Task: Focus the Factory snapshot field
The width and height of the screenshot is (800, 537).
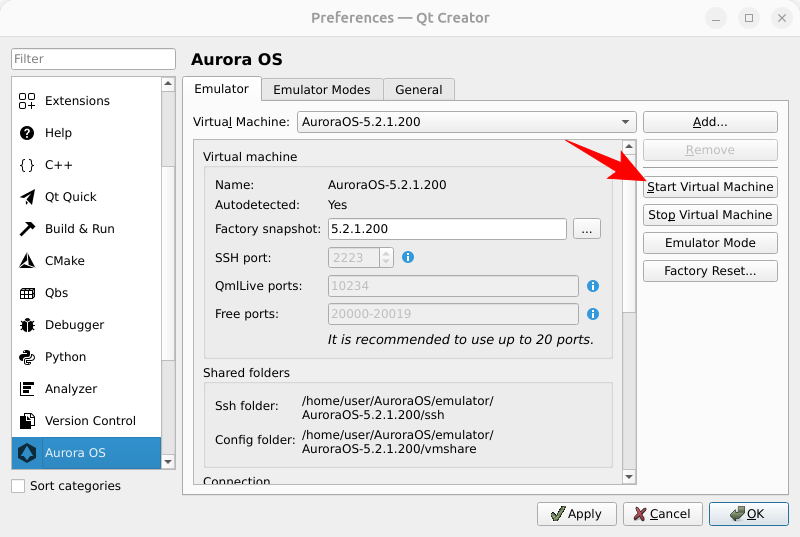Action: click(x=447, y=229)
